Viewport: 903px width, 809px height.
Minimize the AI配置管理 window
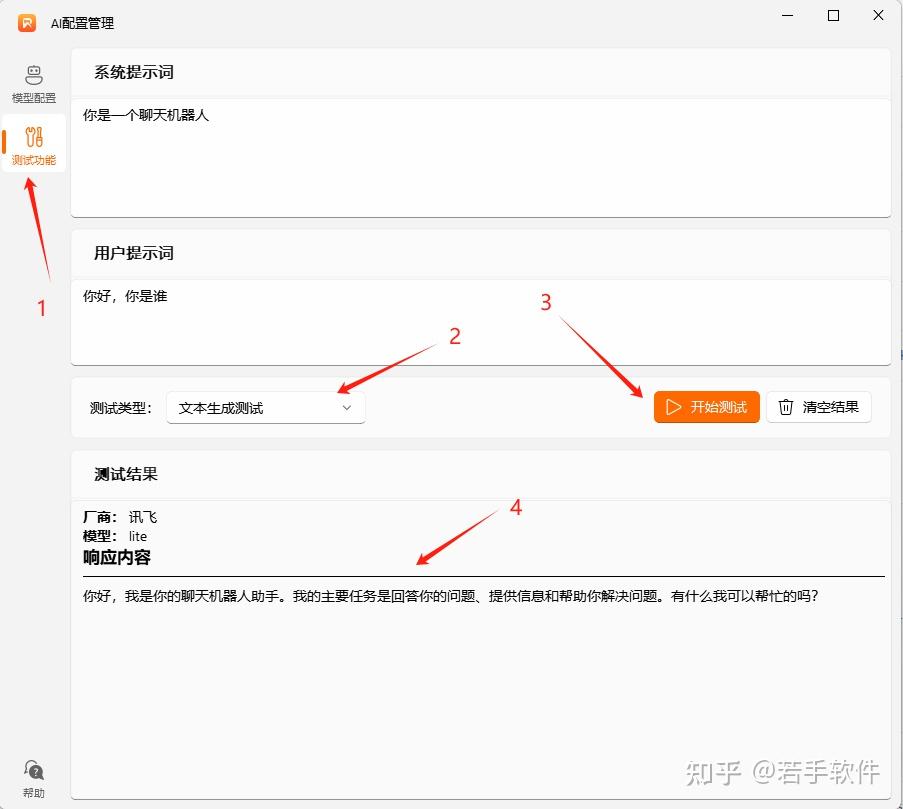[788, 16]
